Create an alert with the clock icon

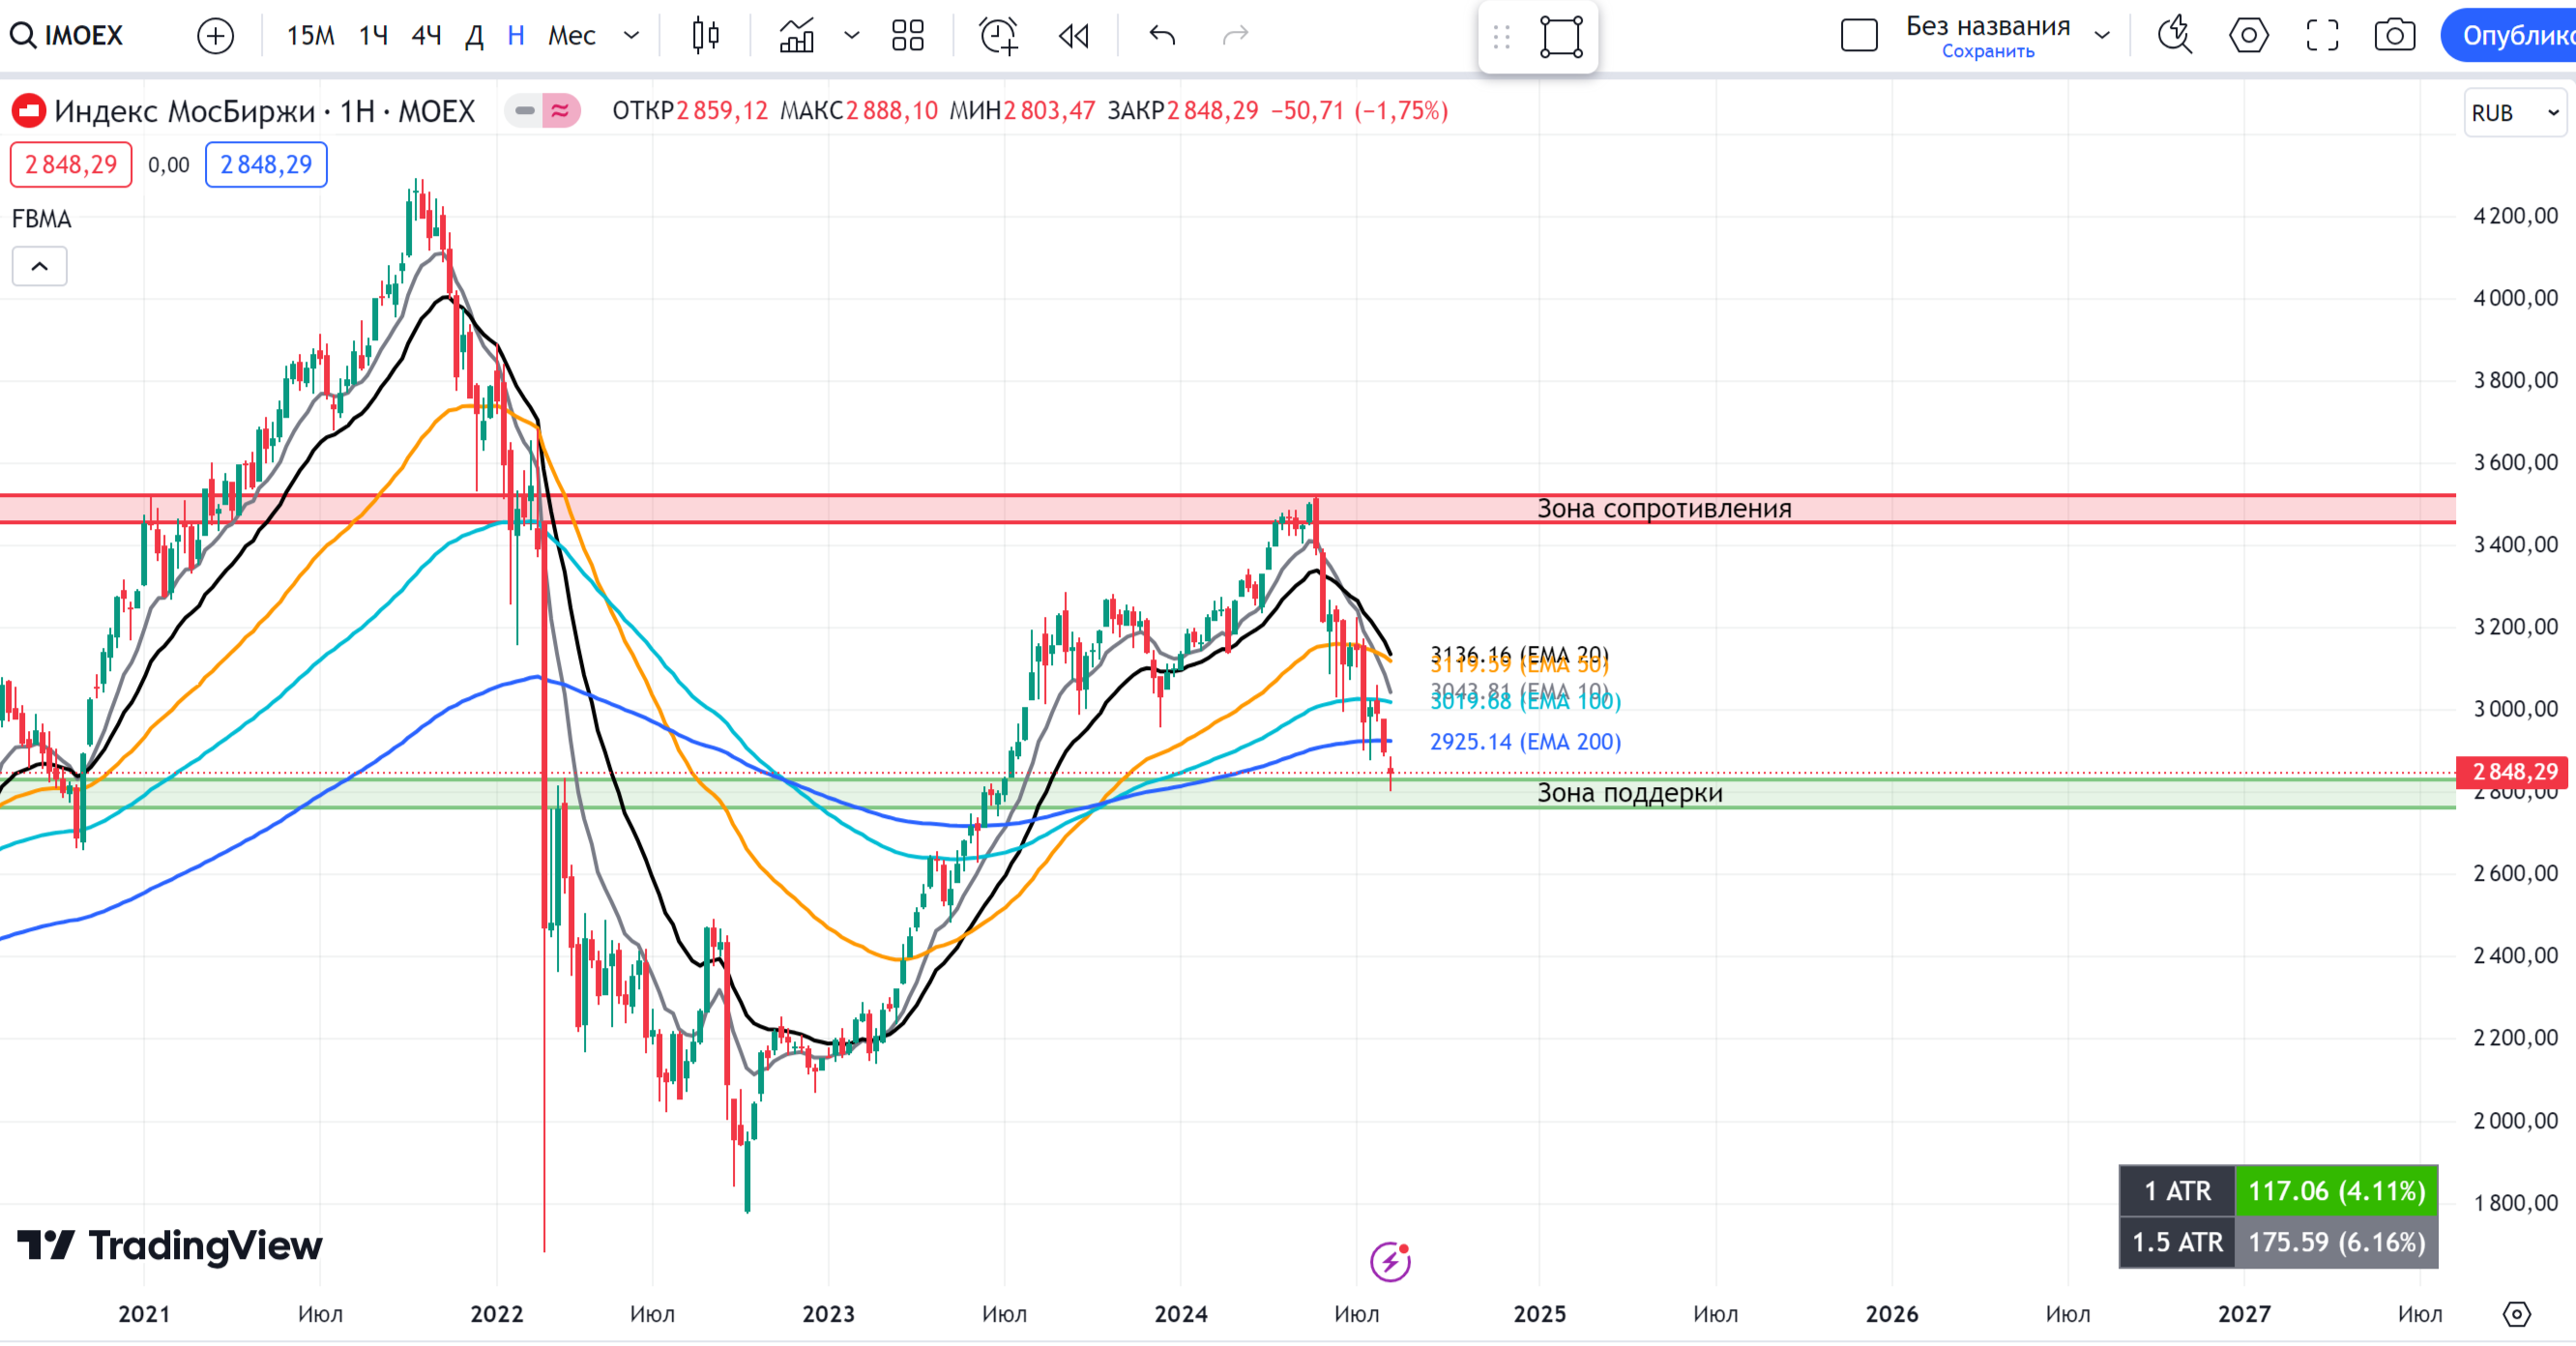click(x=998, y=36)
